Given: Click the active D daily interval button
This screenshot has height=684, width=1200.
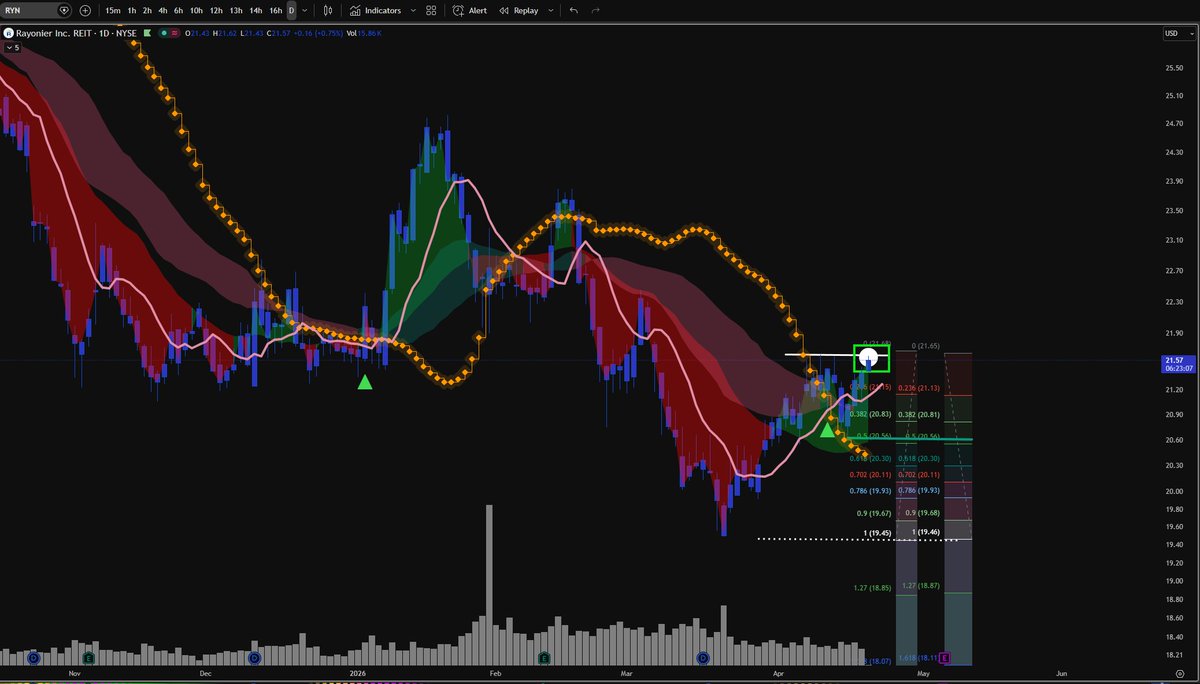Looking at the screenshot, I should tap(292, 10).
